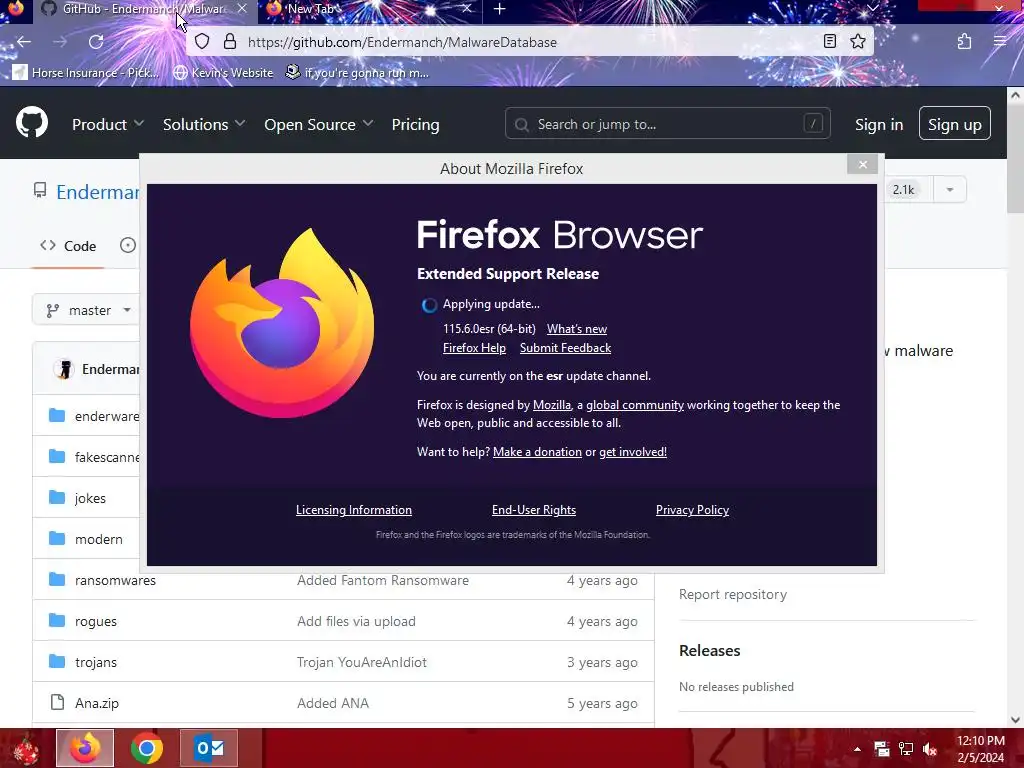
Task: Open What's new link in dialog
Action: [x=577, y=328]
